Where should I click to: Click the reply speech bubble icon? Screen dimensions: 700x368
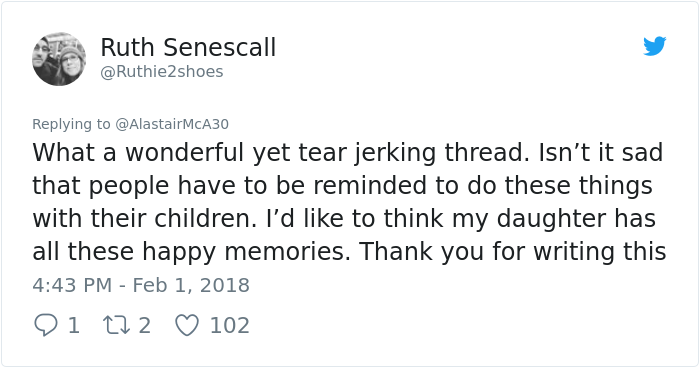click(x=46, y=325)
